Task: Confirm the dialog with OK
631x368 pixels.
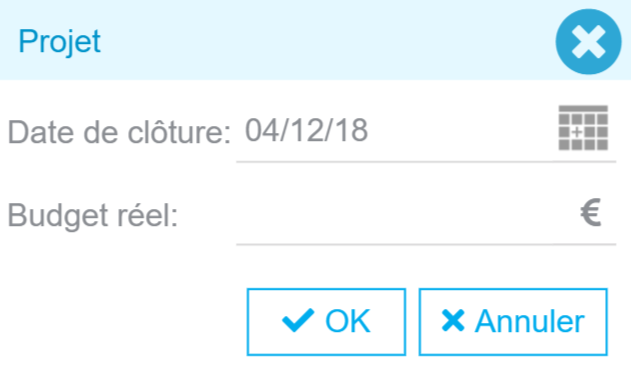Action: 326,322
